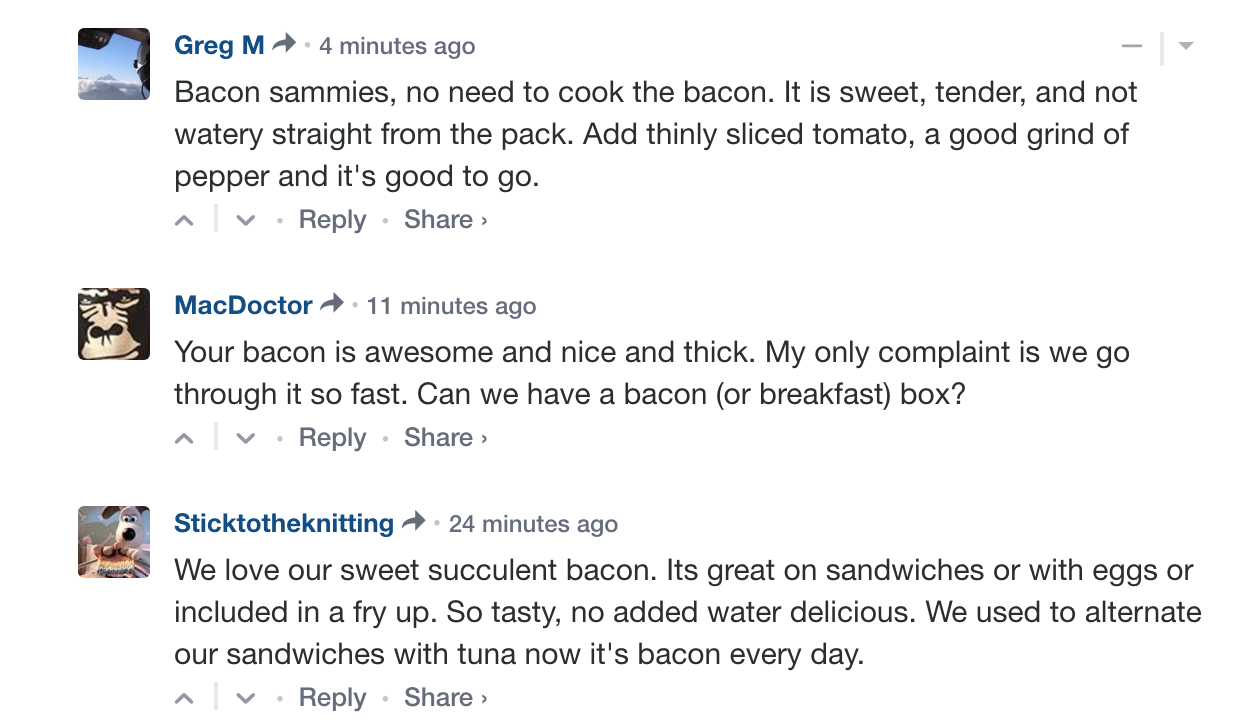Upvote Greg M's bacon sammies comment
1250x728 pixels.
coord(184,221)
